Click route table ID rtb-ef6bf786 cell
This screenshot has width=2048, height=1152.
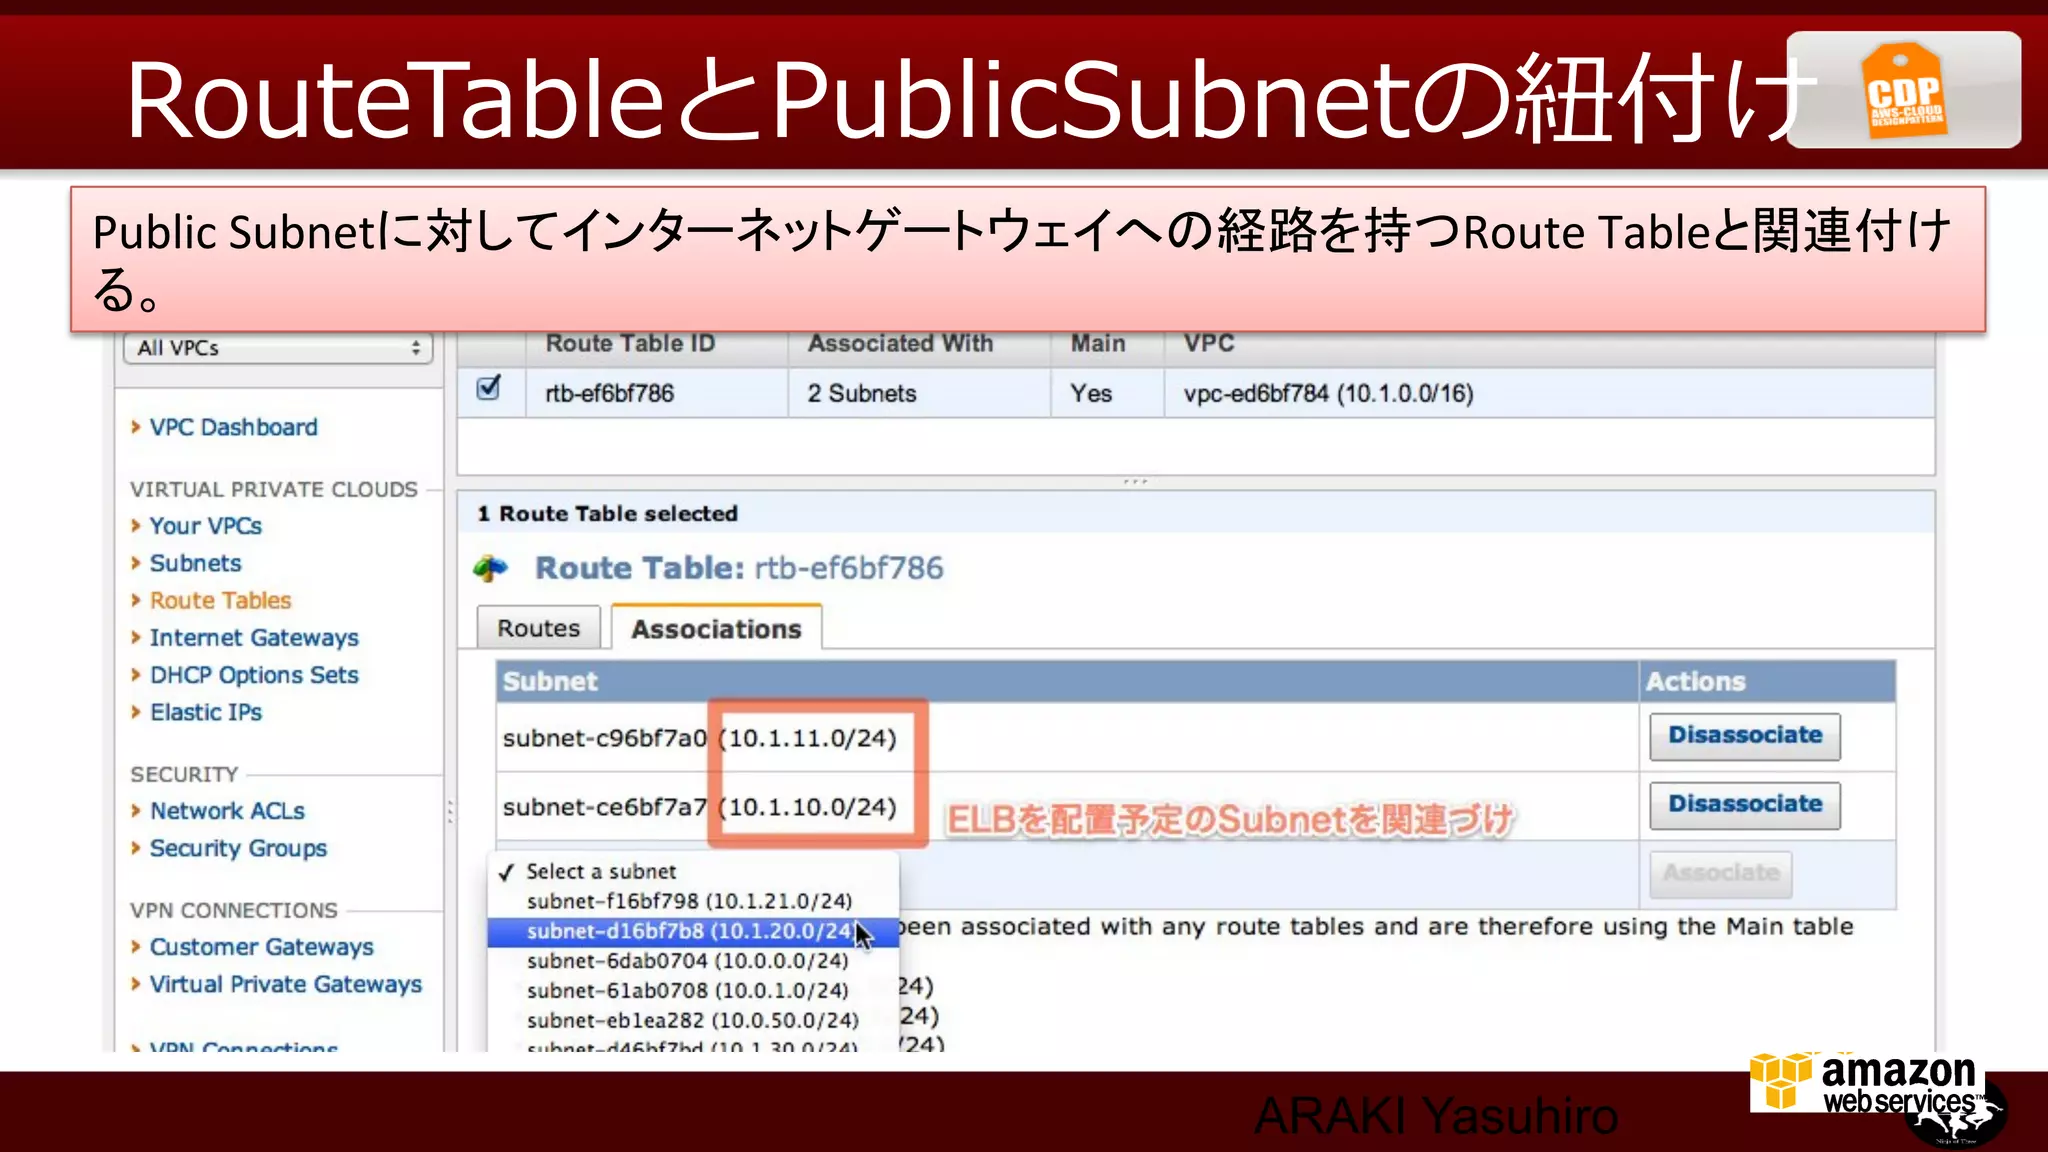(610, 393)
